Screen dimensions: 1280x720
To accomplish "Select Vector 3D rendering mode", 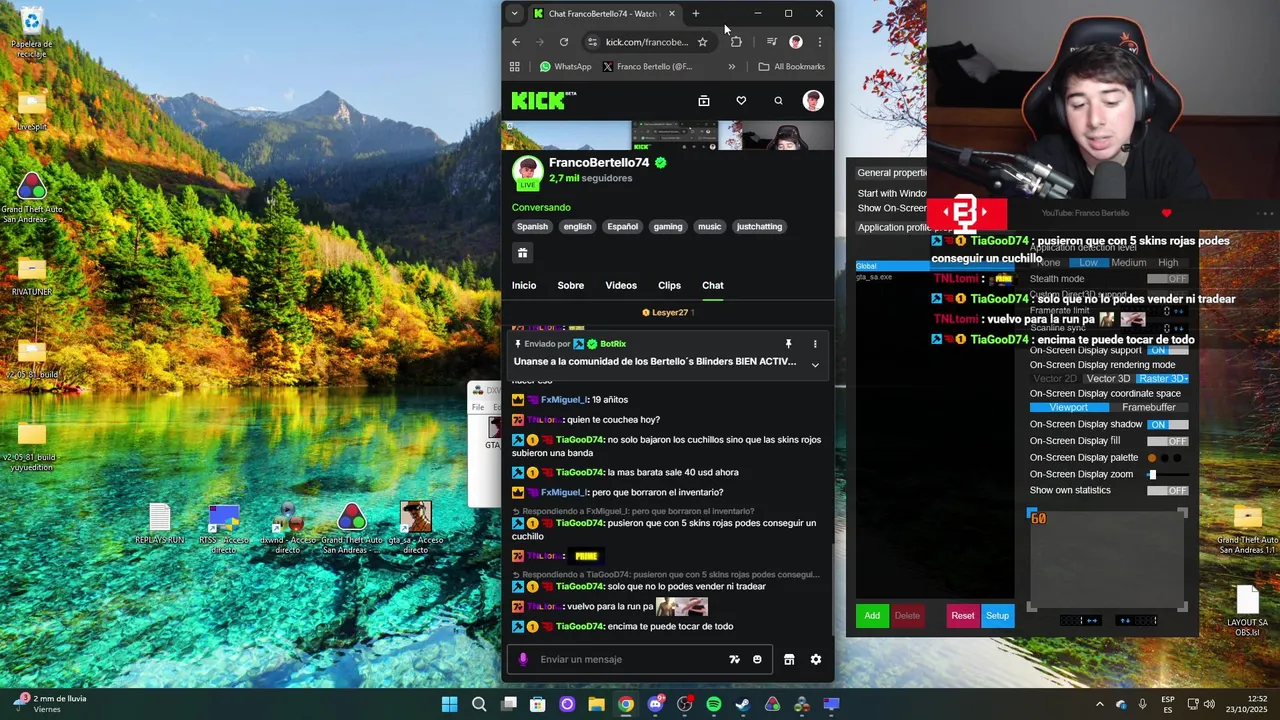I will 1108,379.
